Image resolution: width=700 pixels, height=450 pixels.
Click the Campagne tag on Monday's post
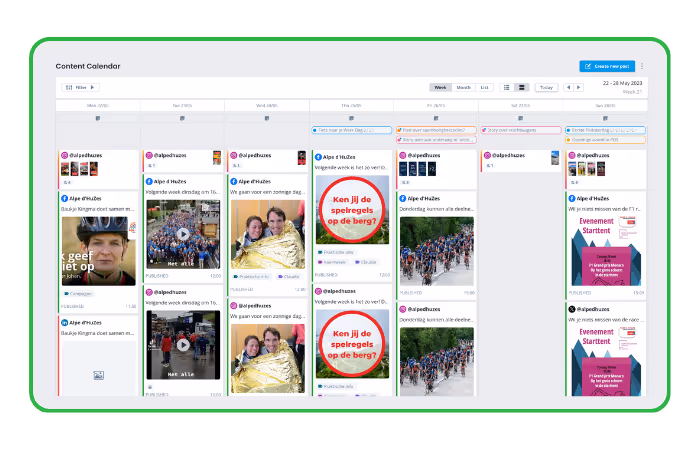coord(79,294)
